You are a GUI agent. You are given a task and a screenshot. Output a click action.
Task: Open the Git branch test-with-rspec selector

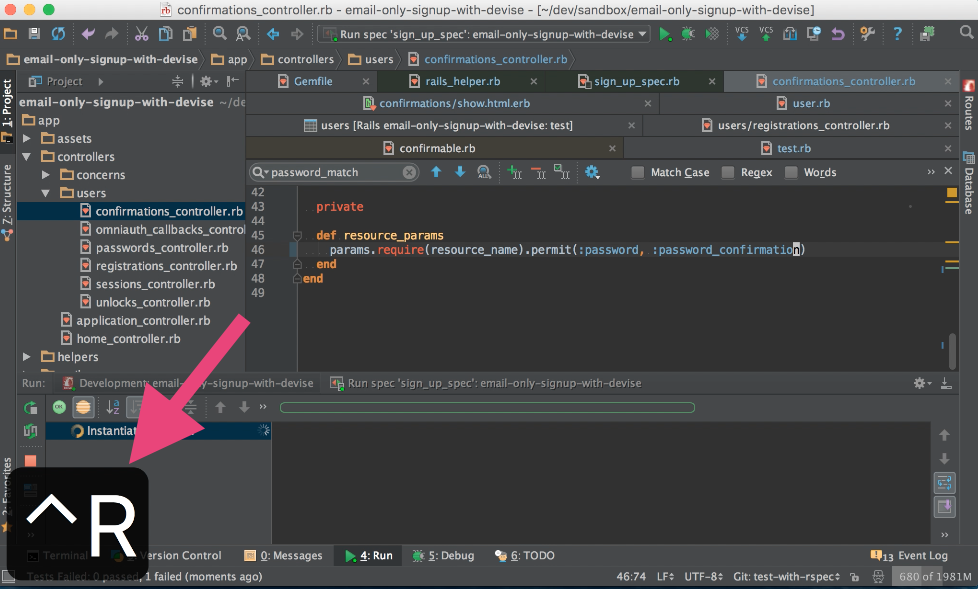787,577
